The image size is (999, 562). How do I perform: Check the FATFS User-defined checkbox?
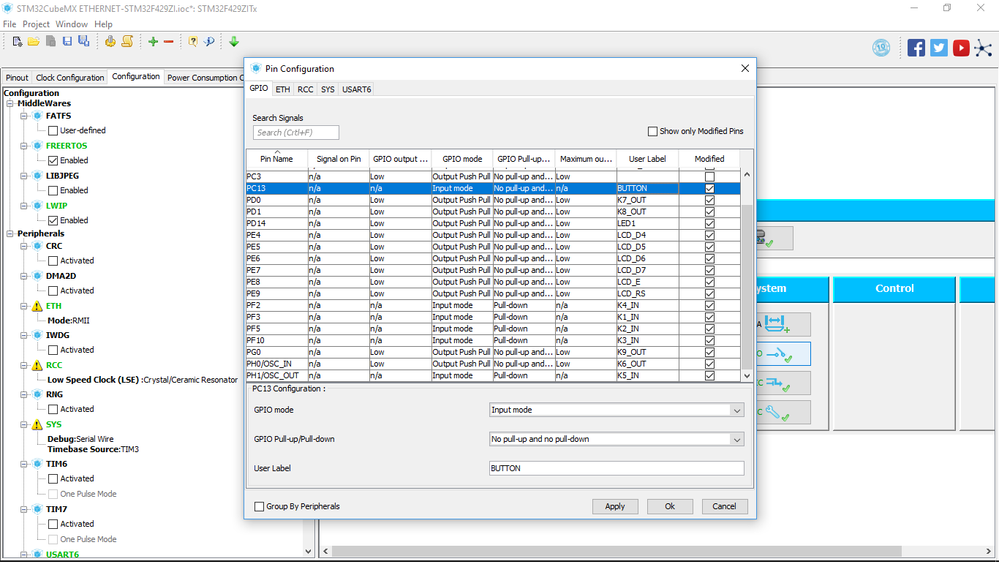[x=53, y=131]
